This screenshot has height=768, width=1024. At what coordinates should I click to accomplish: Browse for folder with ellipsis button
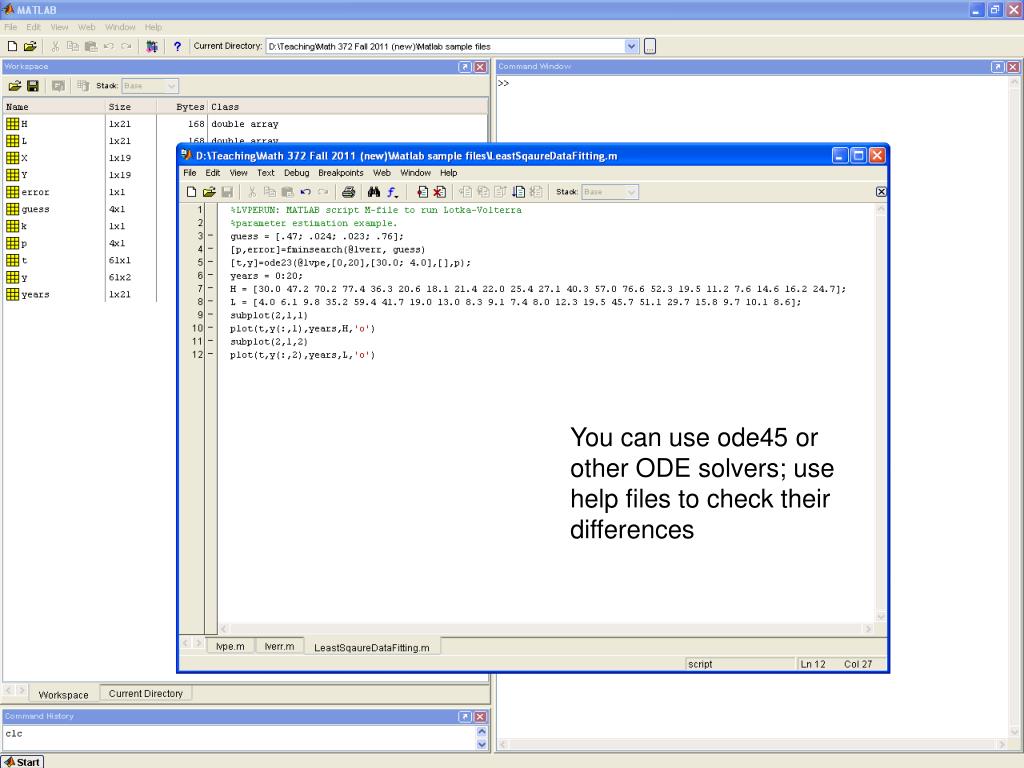[650, 46]
